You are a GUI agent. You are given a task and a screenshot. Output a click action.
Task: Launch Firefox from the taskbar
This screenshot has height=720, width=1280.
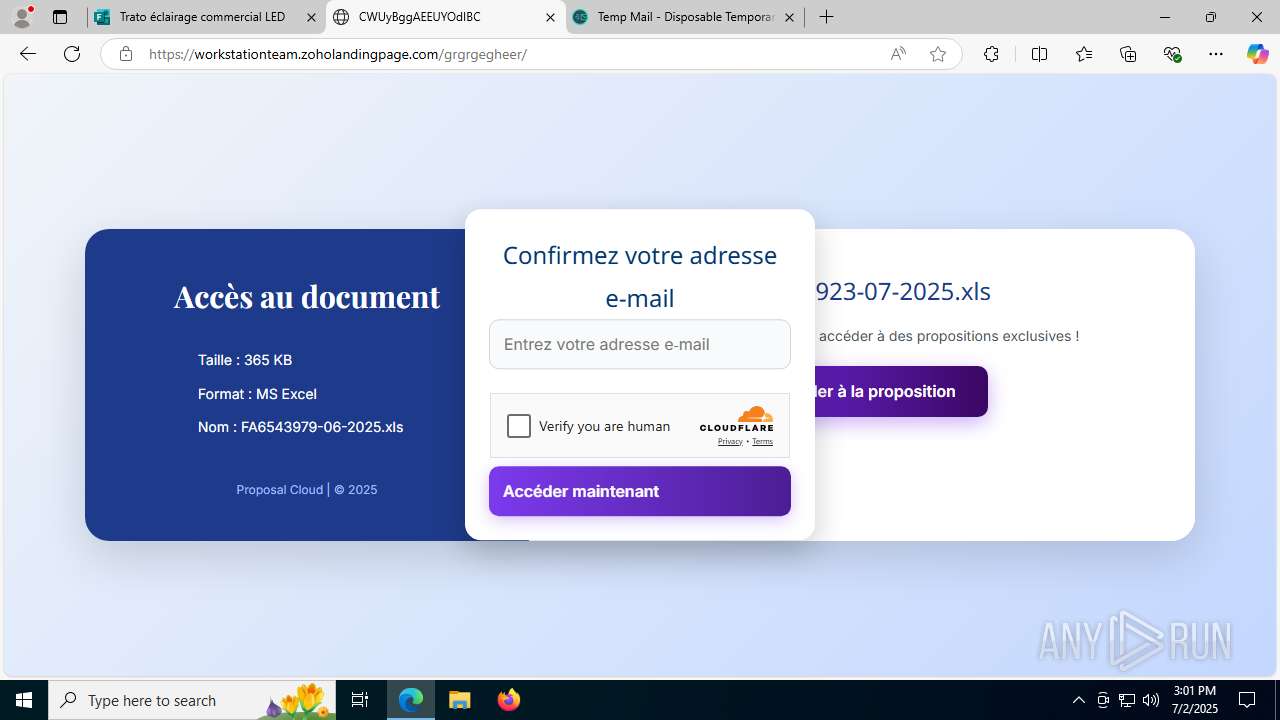point(509,700)
